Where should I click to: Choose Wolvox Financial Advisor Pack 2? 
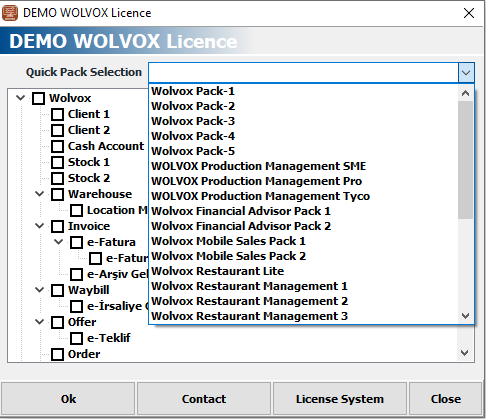(x=303, y=226)
